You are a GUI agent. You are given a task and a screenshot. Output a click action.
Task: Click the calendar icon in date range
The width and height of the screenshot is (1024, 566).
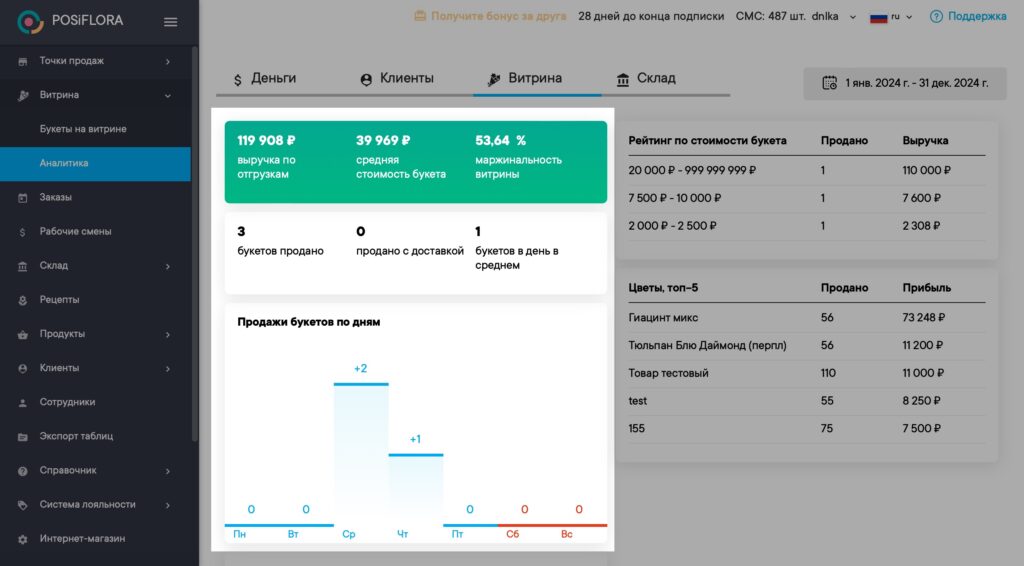pyautogui.click(x=829, y=83)
